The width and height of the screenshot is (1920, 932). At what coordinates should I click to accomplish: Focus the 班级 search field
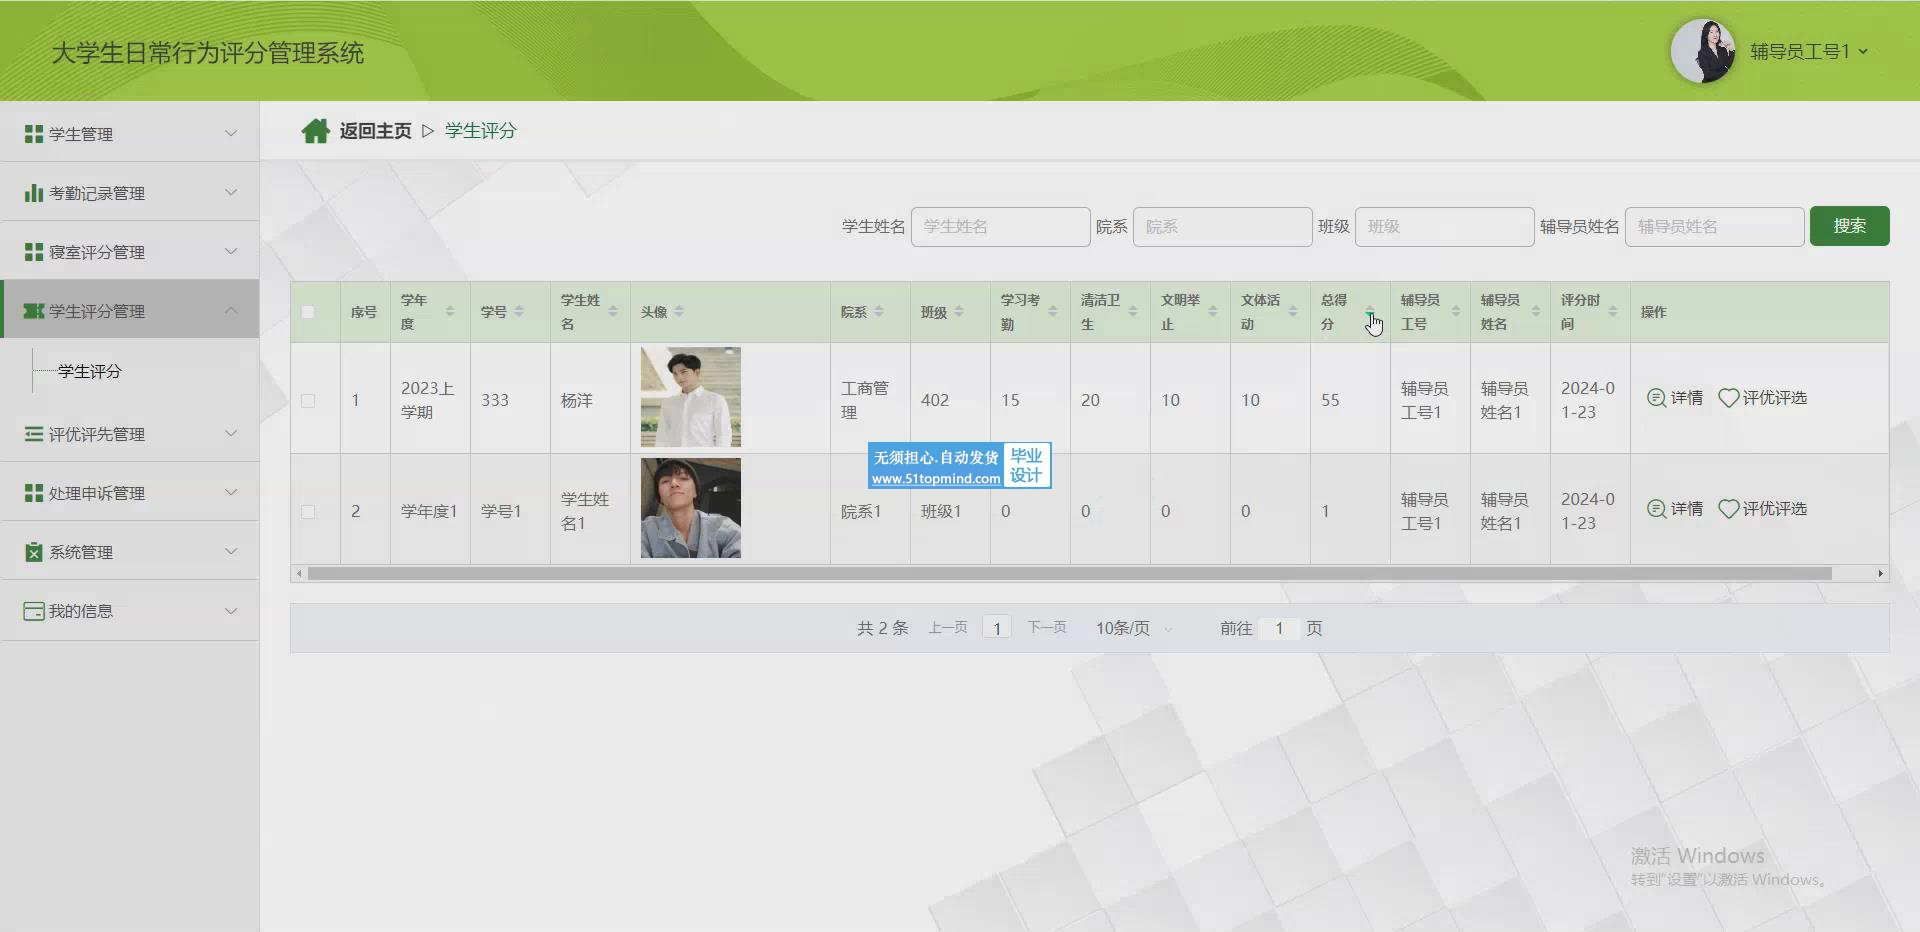coord(1444,227)
